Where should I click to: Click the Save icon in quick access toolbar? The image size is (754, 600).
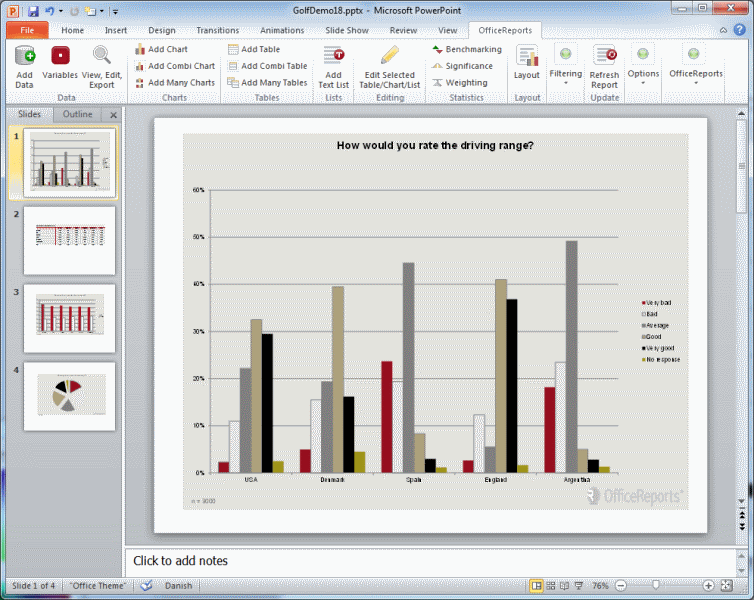33,11
